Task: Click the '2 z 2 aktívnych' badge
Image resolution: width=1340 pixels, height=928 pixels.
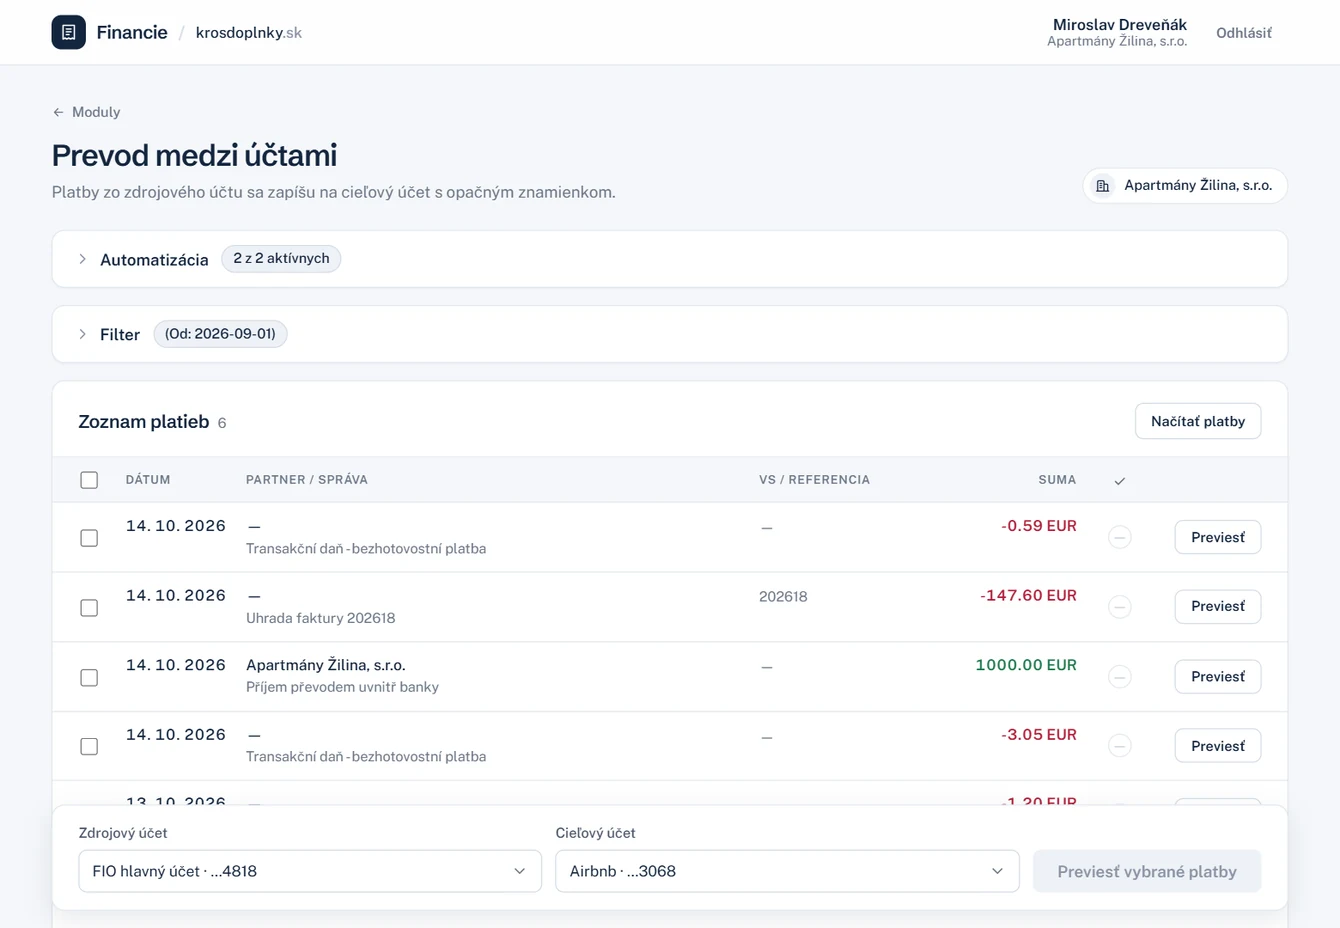Action: pyautogui.click(x=281, y=258)
